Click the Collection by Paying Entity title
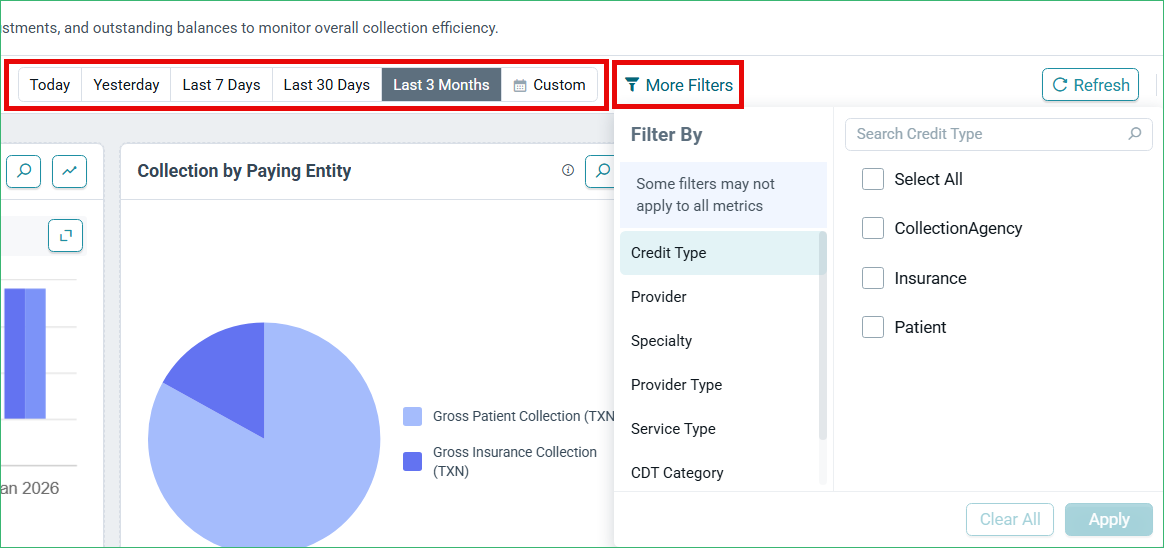This screenshot has height=548, width=1164. click(x=244, y=171)
